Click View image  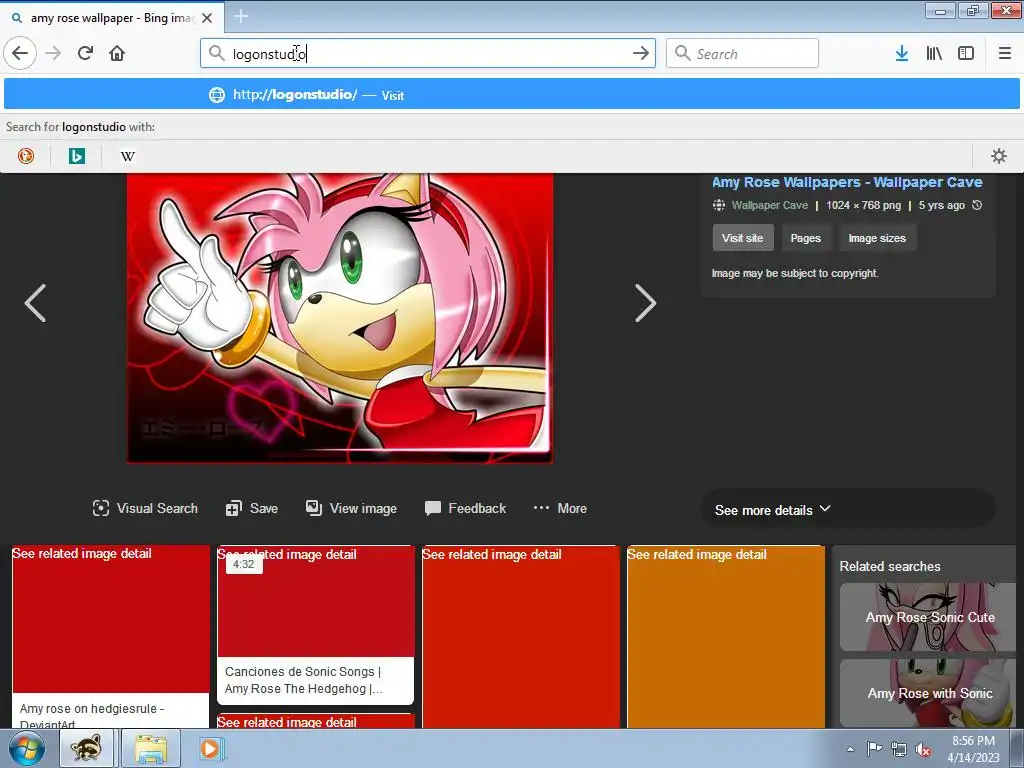[x=351, y=508]
